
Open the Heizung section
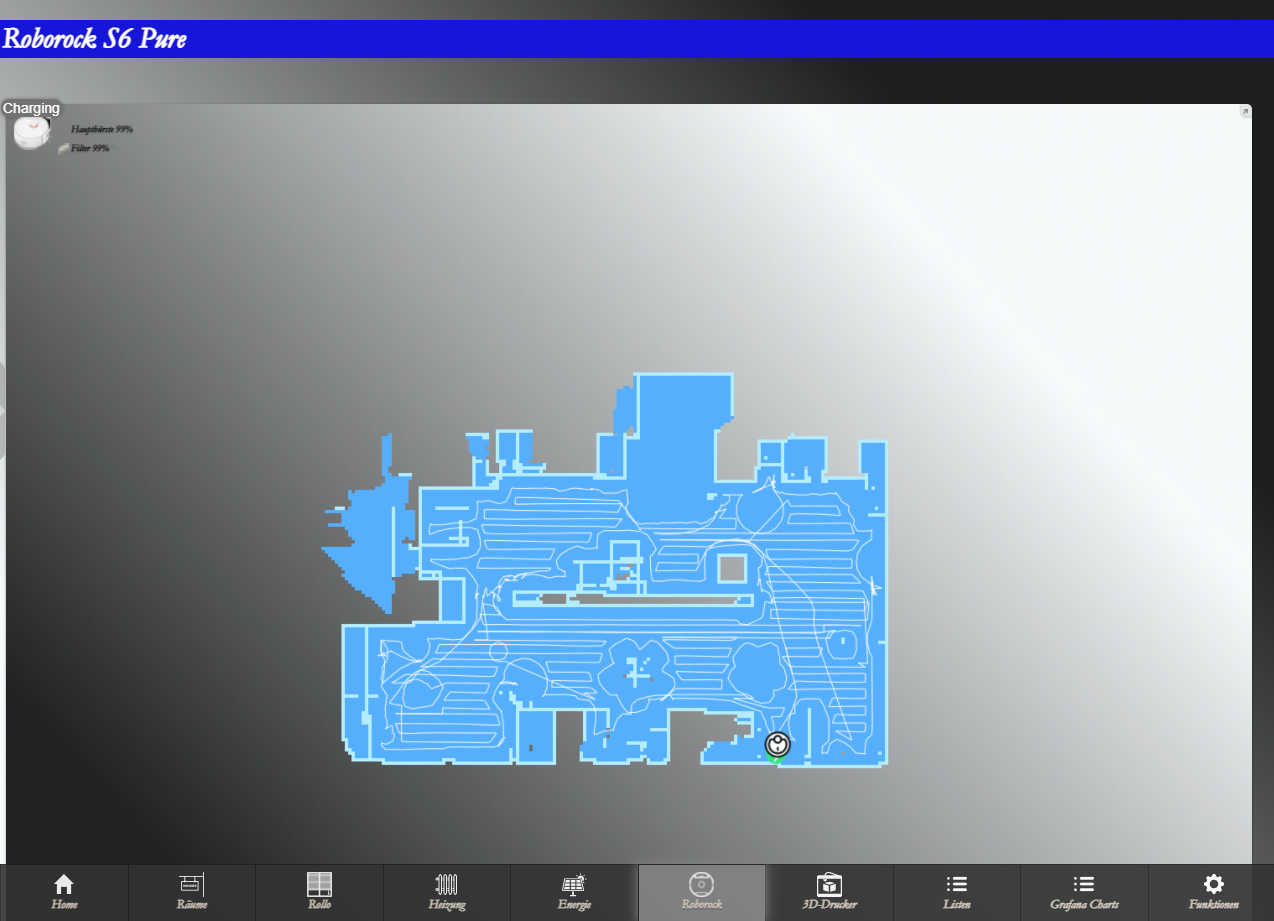pyautogui.click(x=446, y=893)
